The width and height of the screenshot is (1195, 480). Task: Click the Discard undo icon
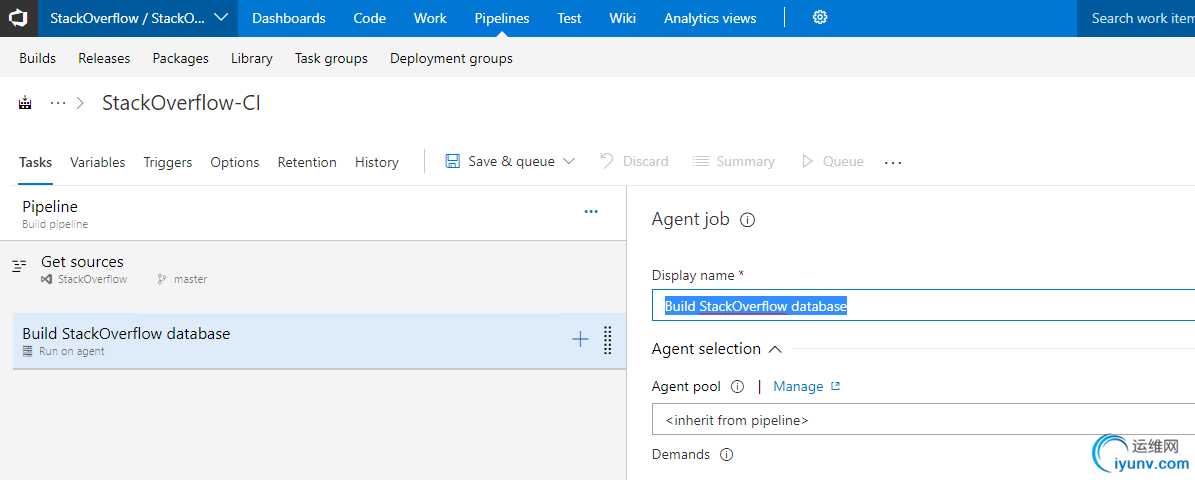[607, 161]
